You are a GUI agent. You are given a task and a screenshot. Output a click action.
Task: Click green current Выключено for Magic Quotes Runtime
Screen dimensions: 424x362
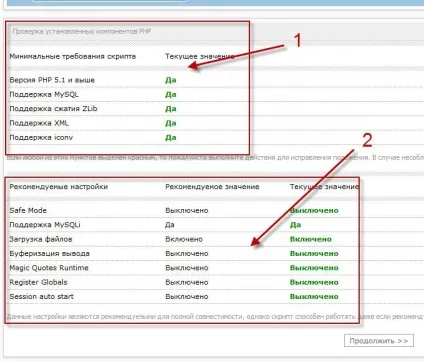click(314, 268)
